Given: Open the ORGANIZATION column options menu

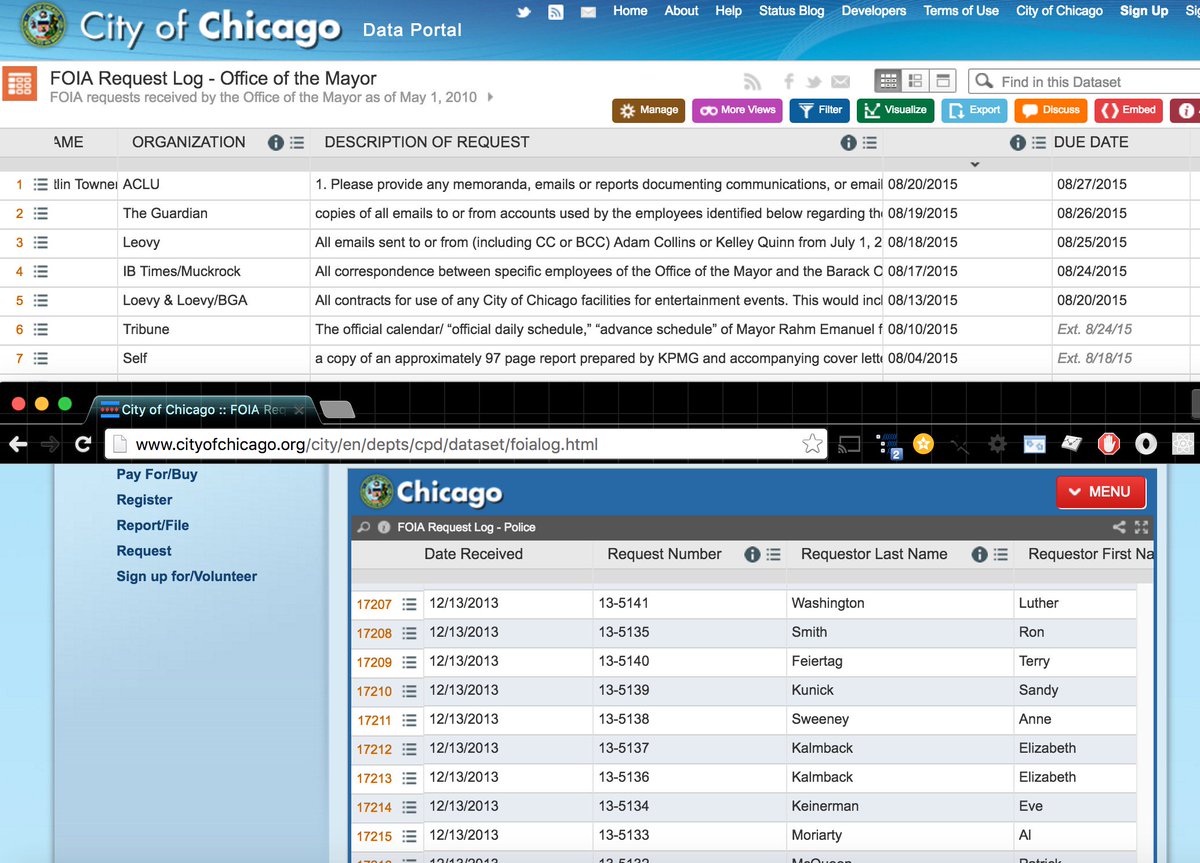Looking at the screenshot, I should pos(297,143).
